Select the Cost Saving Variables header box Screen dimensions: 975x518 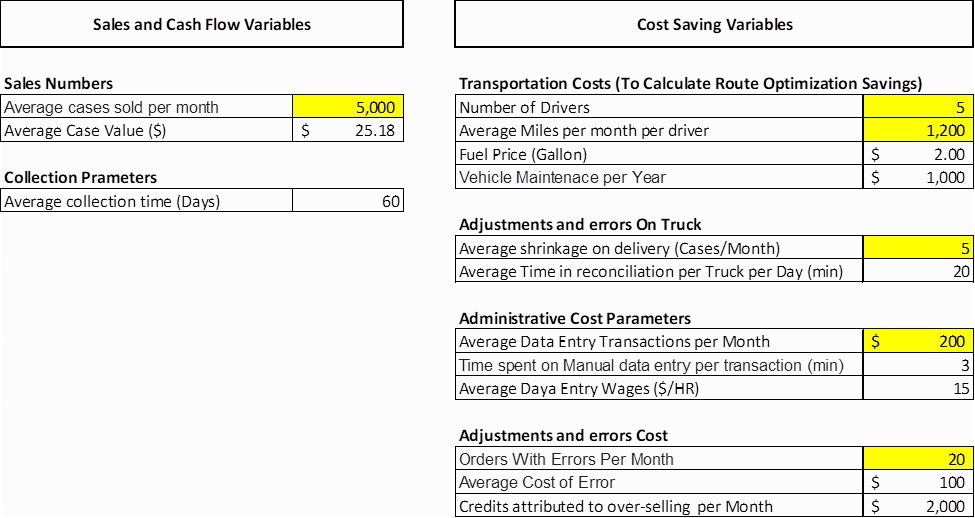714,24
